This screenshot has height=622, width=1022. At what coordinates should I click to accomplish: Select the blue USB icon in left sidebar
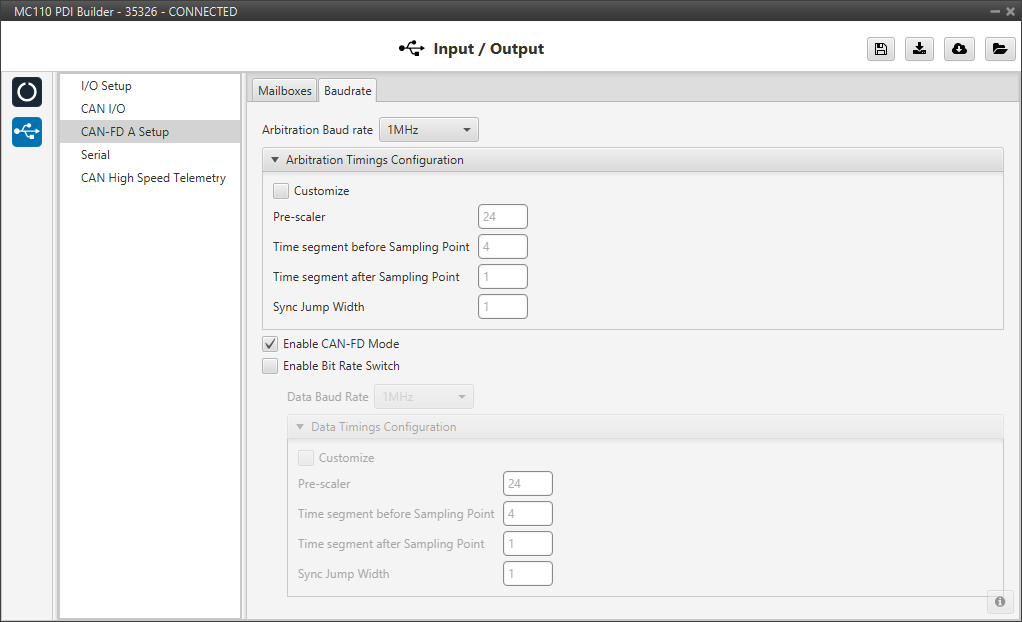click(27, 131)
